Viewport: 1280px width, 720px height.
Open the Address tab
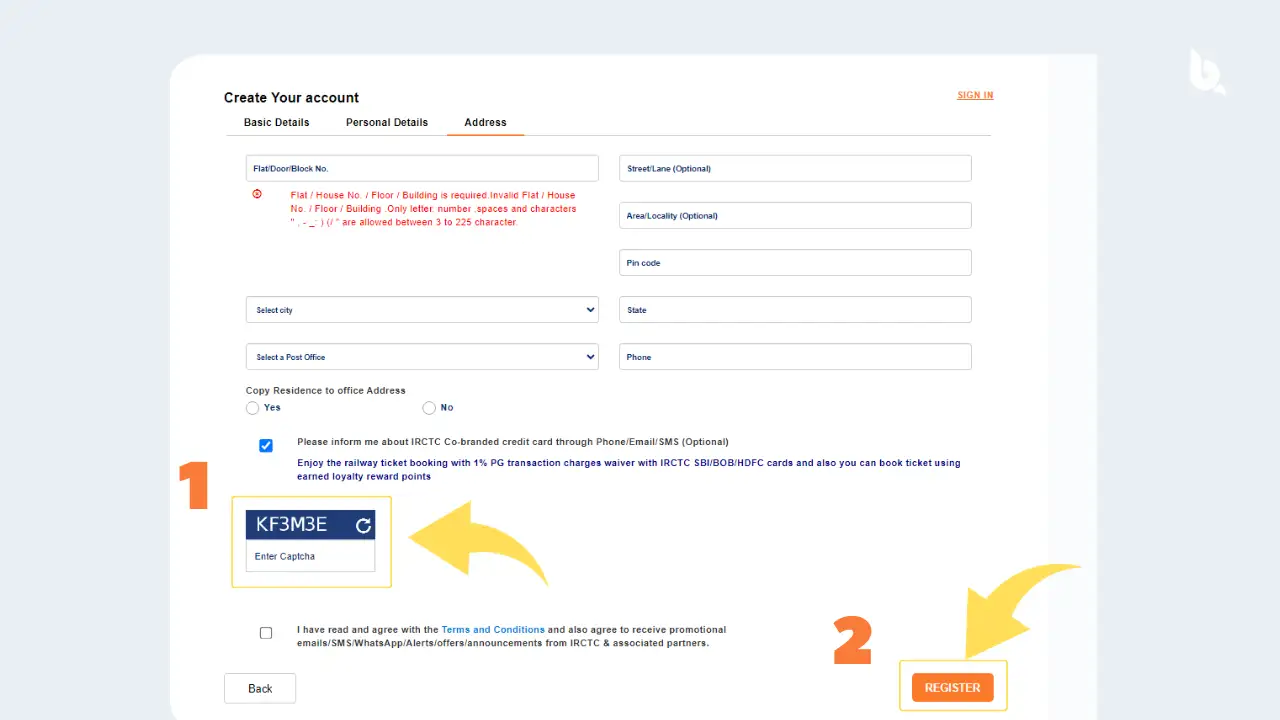tap(485, 122)
